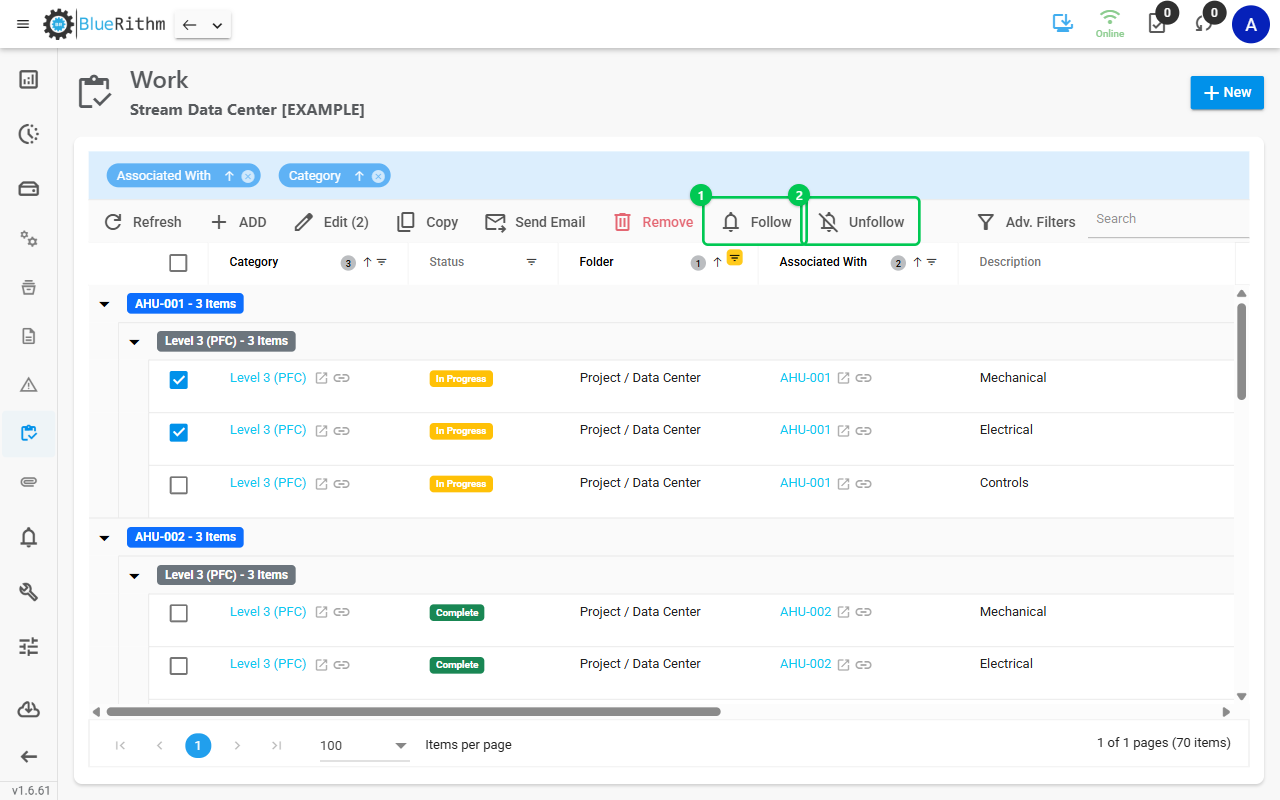Screen dimensions: 1280x800
Task: Collapse Level 3 (PFC) group under AHU-001
Action: pyautogui.click(x=134, y=342)
